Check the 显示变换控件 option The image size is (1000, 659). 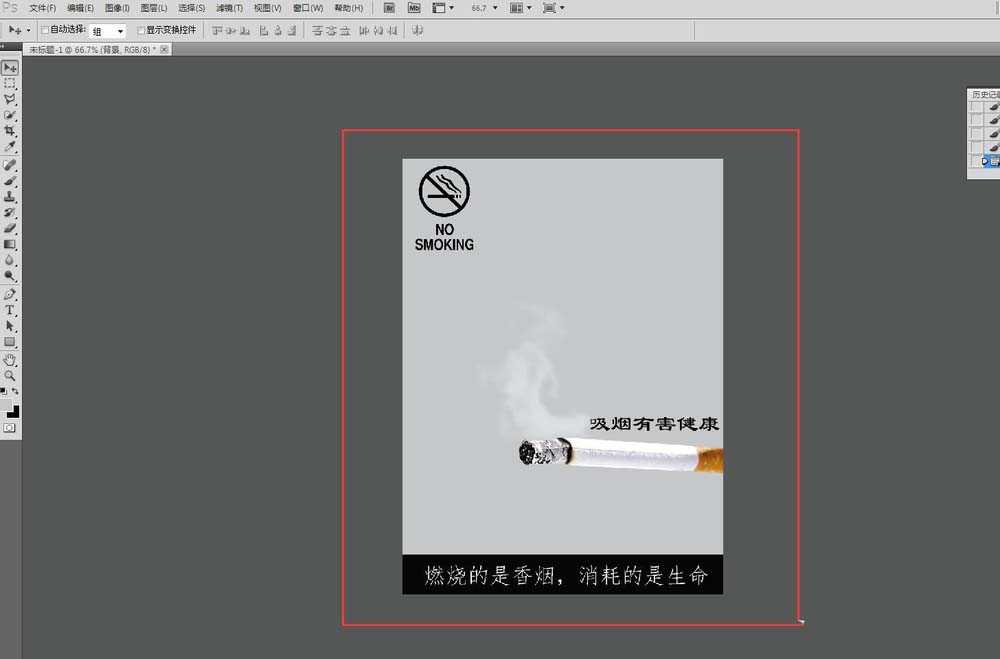[140, 29]
